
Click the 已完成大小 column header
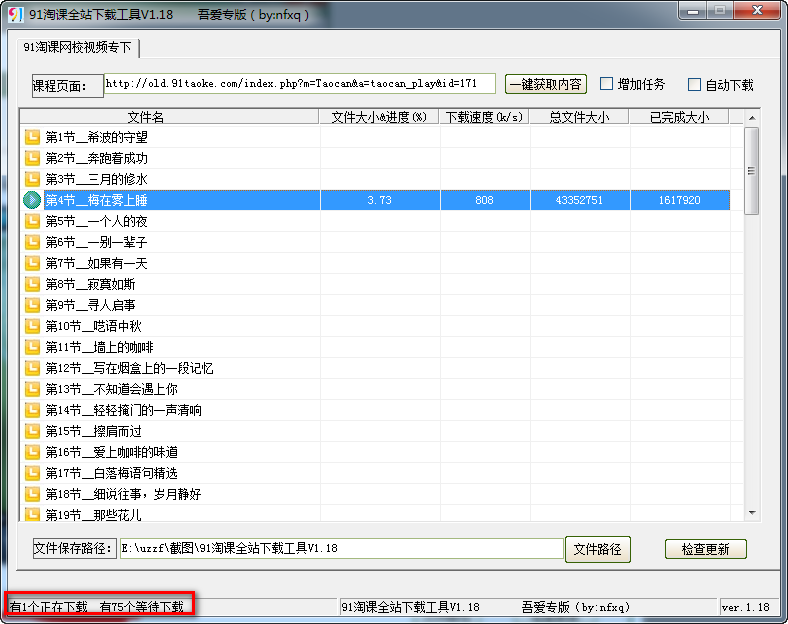tap(679, 117)
